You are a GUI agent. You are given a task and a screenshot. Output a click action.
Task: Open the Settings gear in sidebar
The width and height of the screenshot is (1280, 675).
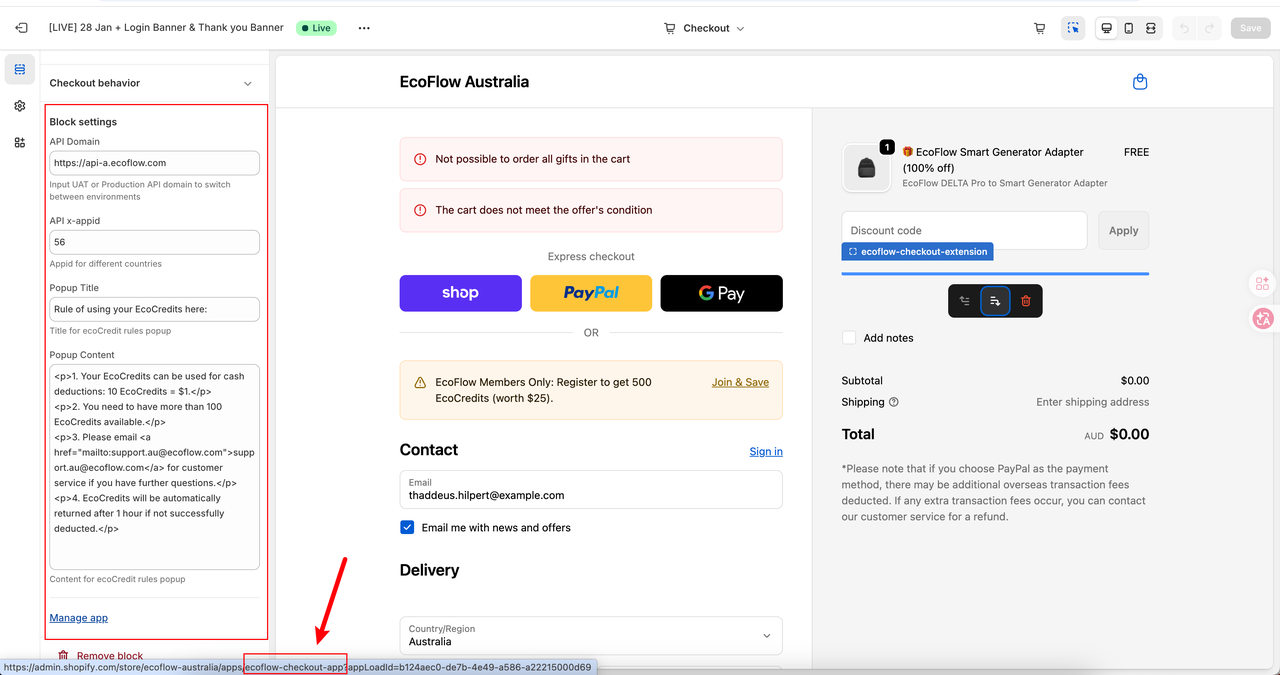coord(20,106)
